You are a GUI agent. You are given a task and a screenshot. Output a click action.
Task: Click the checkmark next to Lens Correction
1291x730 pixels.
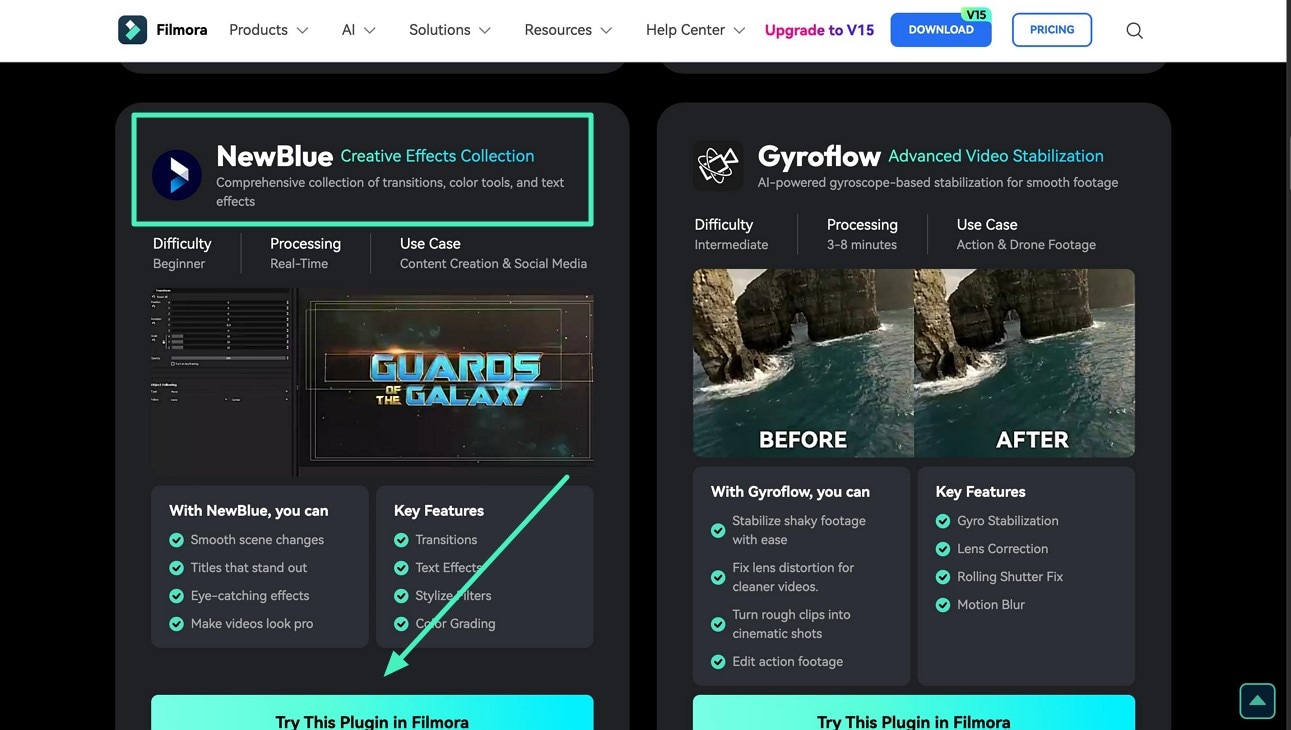pyautogui.click(x=942, y=549)
